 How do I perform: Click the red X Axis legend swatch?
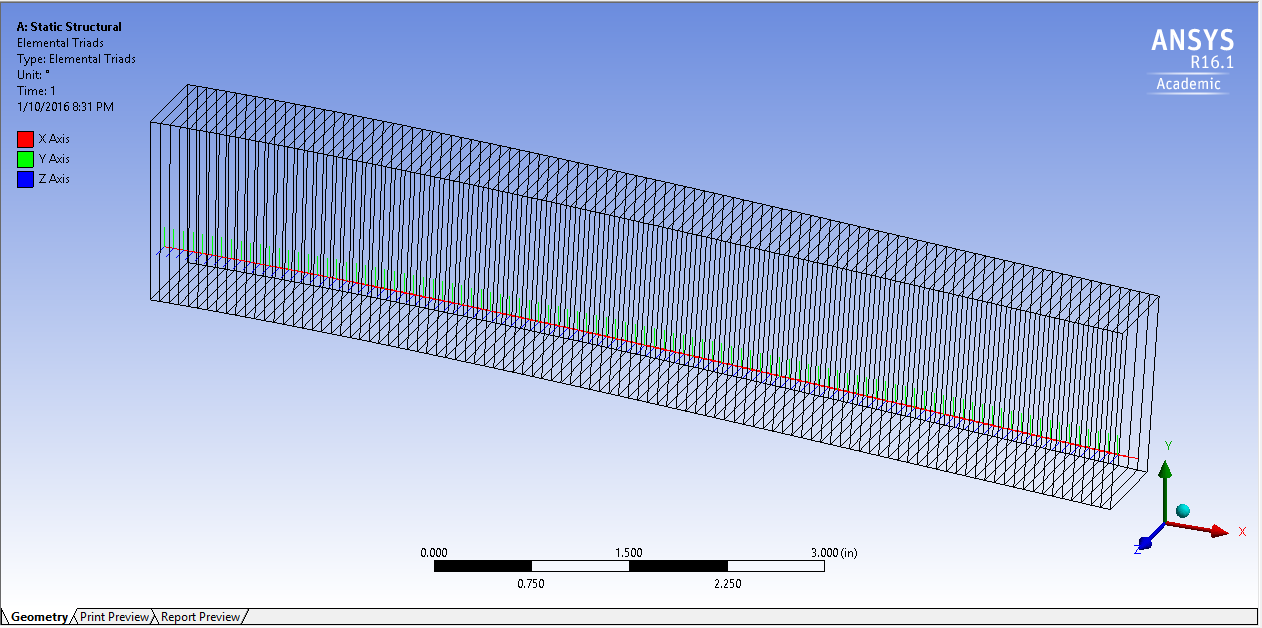(26, 139)
